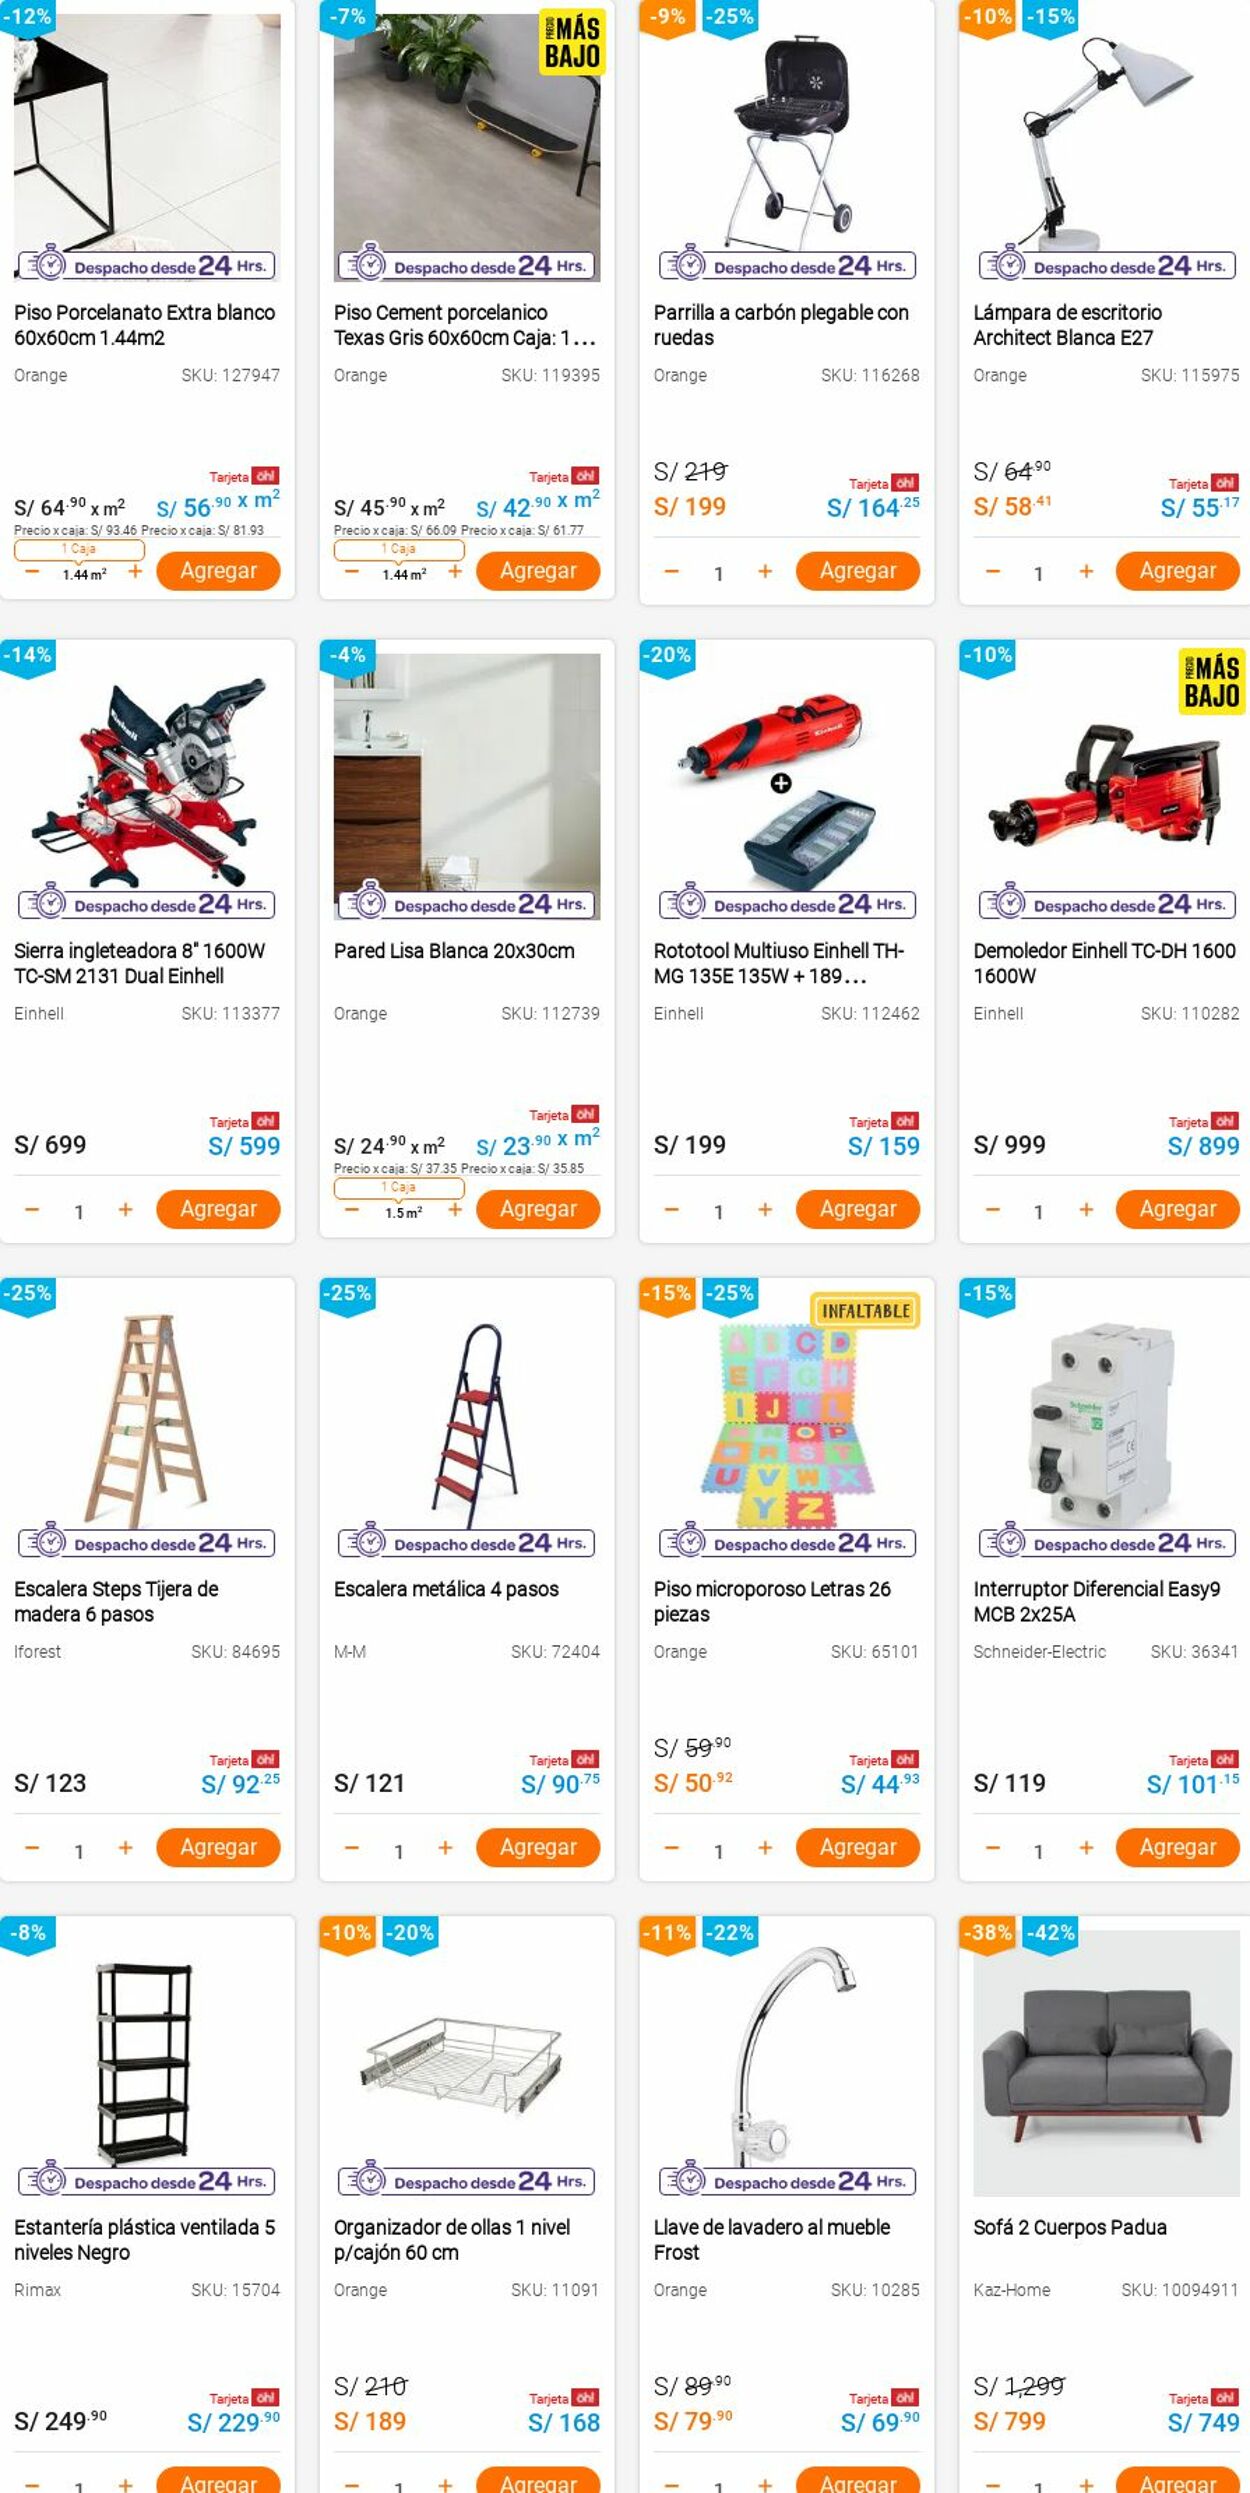Open Sofá 2 Cuerpos Padua product image

(x=1106, y=2063)
